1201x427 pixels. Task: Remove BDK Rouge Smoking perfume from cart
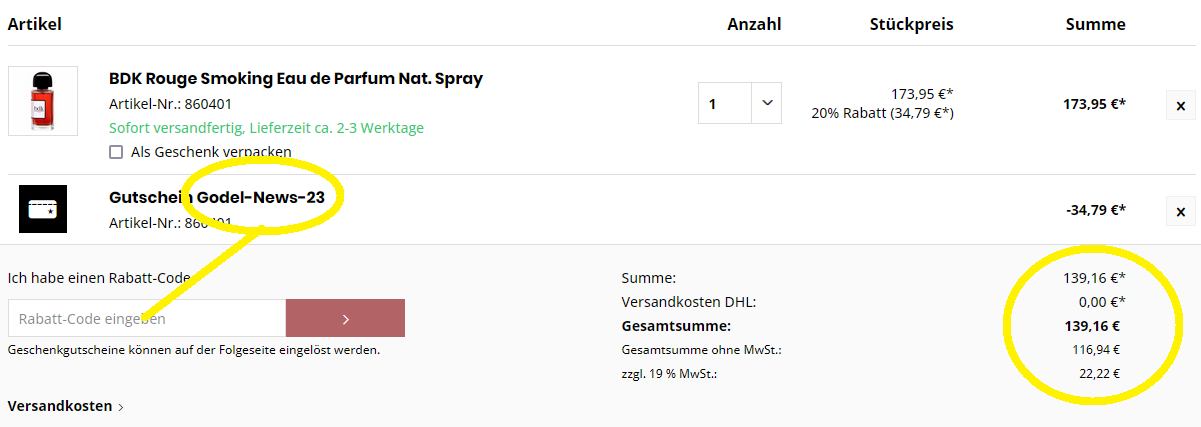(1180, 105)
